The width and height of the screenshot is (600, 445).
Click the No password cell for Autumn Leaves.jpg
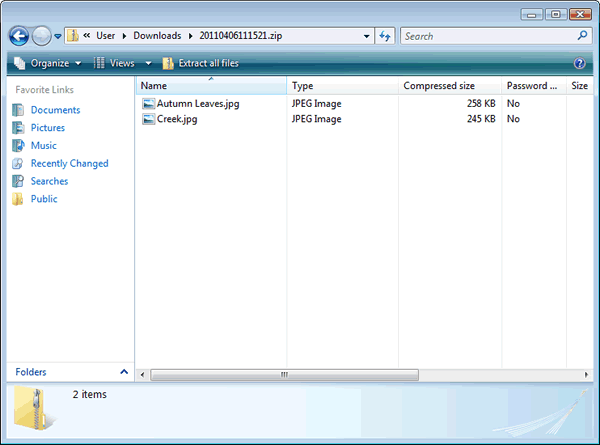pyautogui.click(x=513, y=104)
